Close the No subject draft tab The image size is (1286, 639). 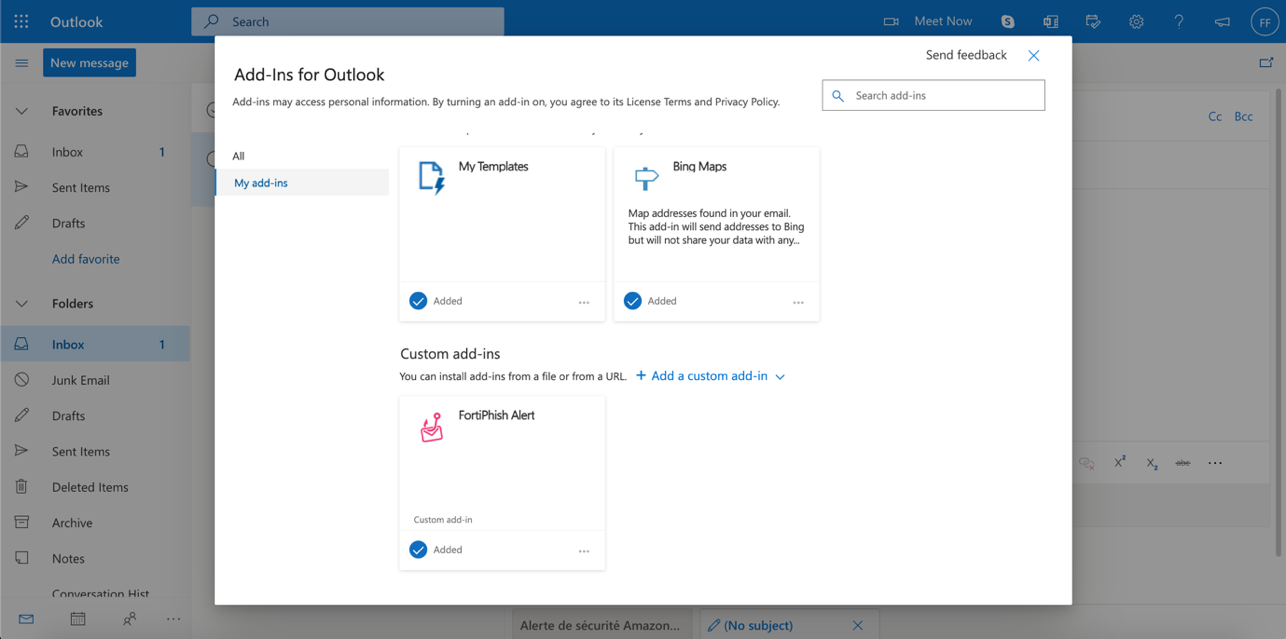[x=857, y=625]
